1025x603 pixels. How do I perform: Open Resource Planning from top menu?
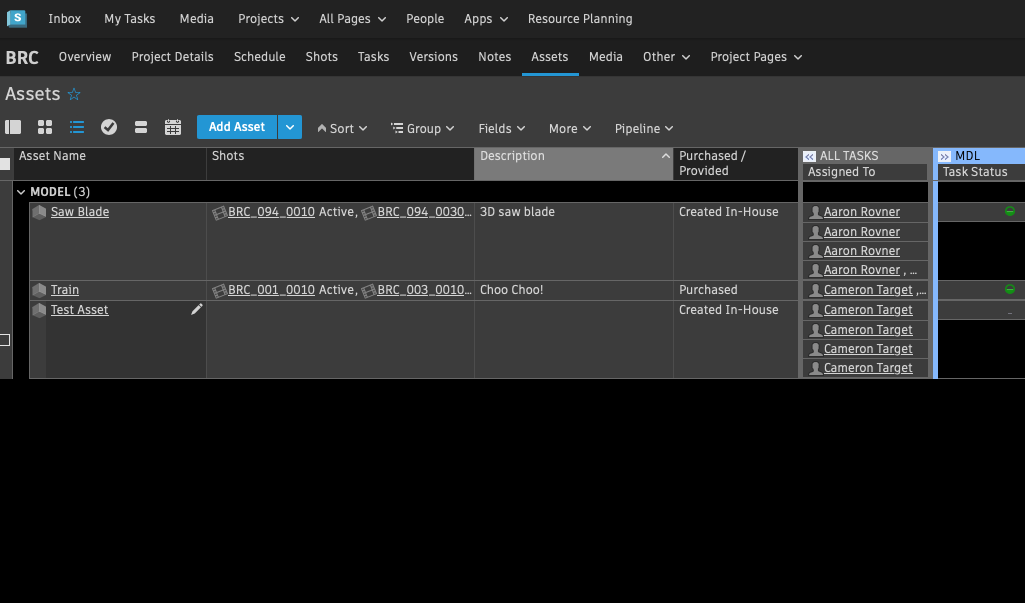coord(579,19)
